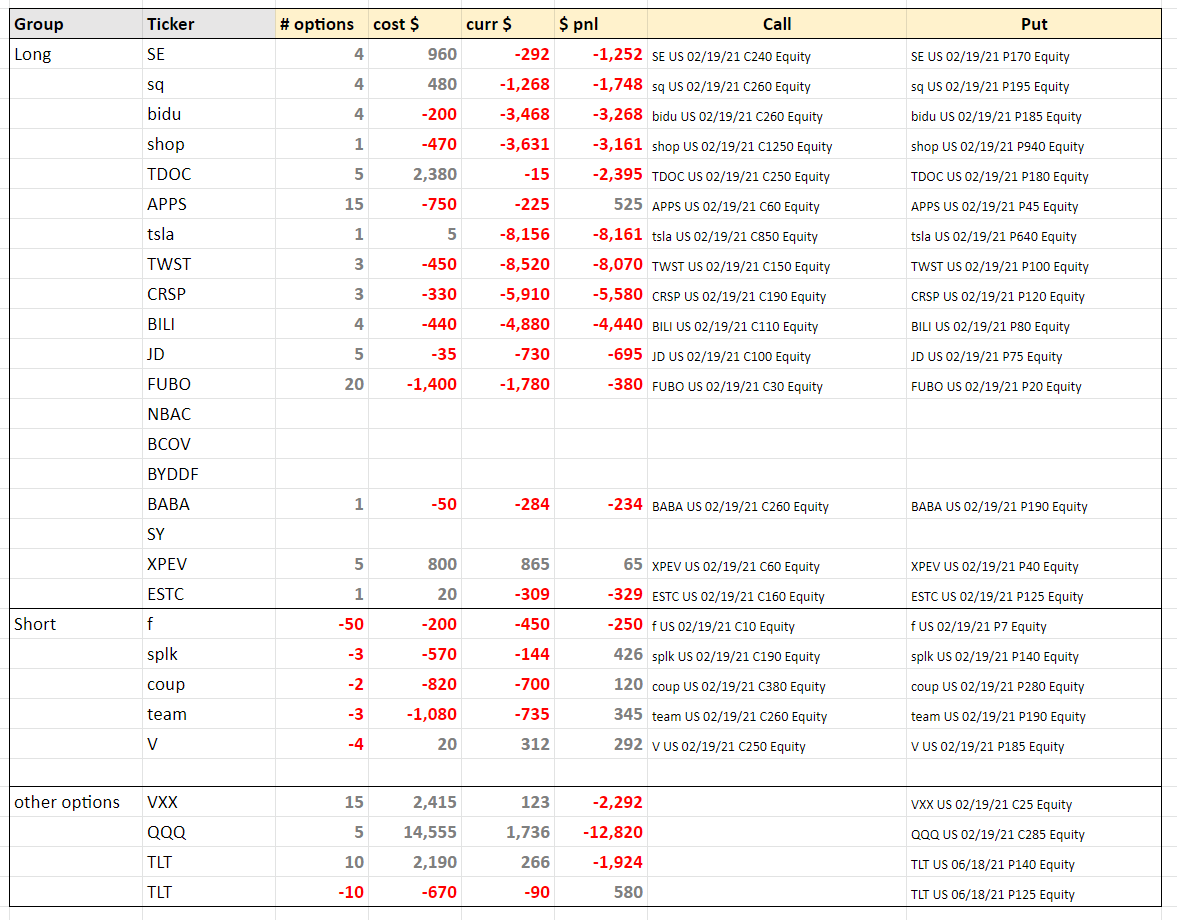
Task: Click 'BABA US 02/19/21 C260 Equity' call cell
Action: (x=777, y=504)
